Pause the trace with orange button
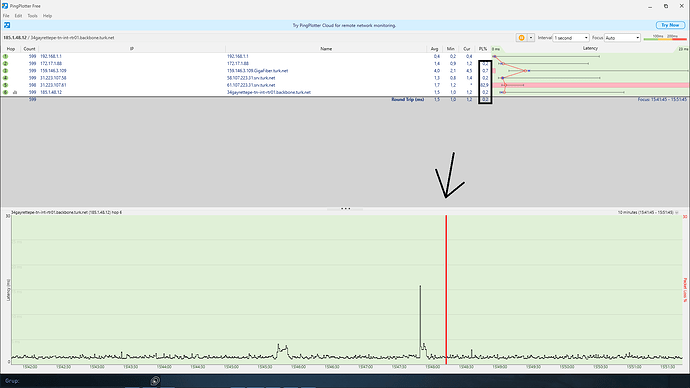This screenshot has width=690, height=388. (x=521, y=38)
